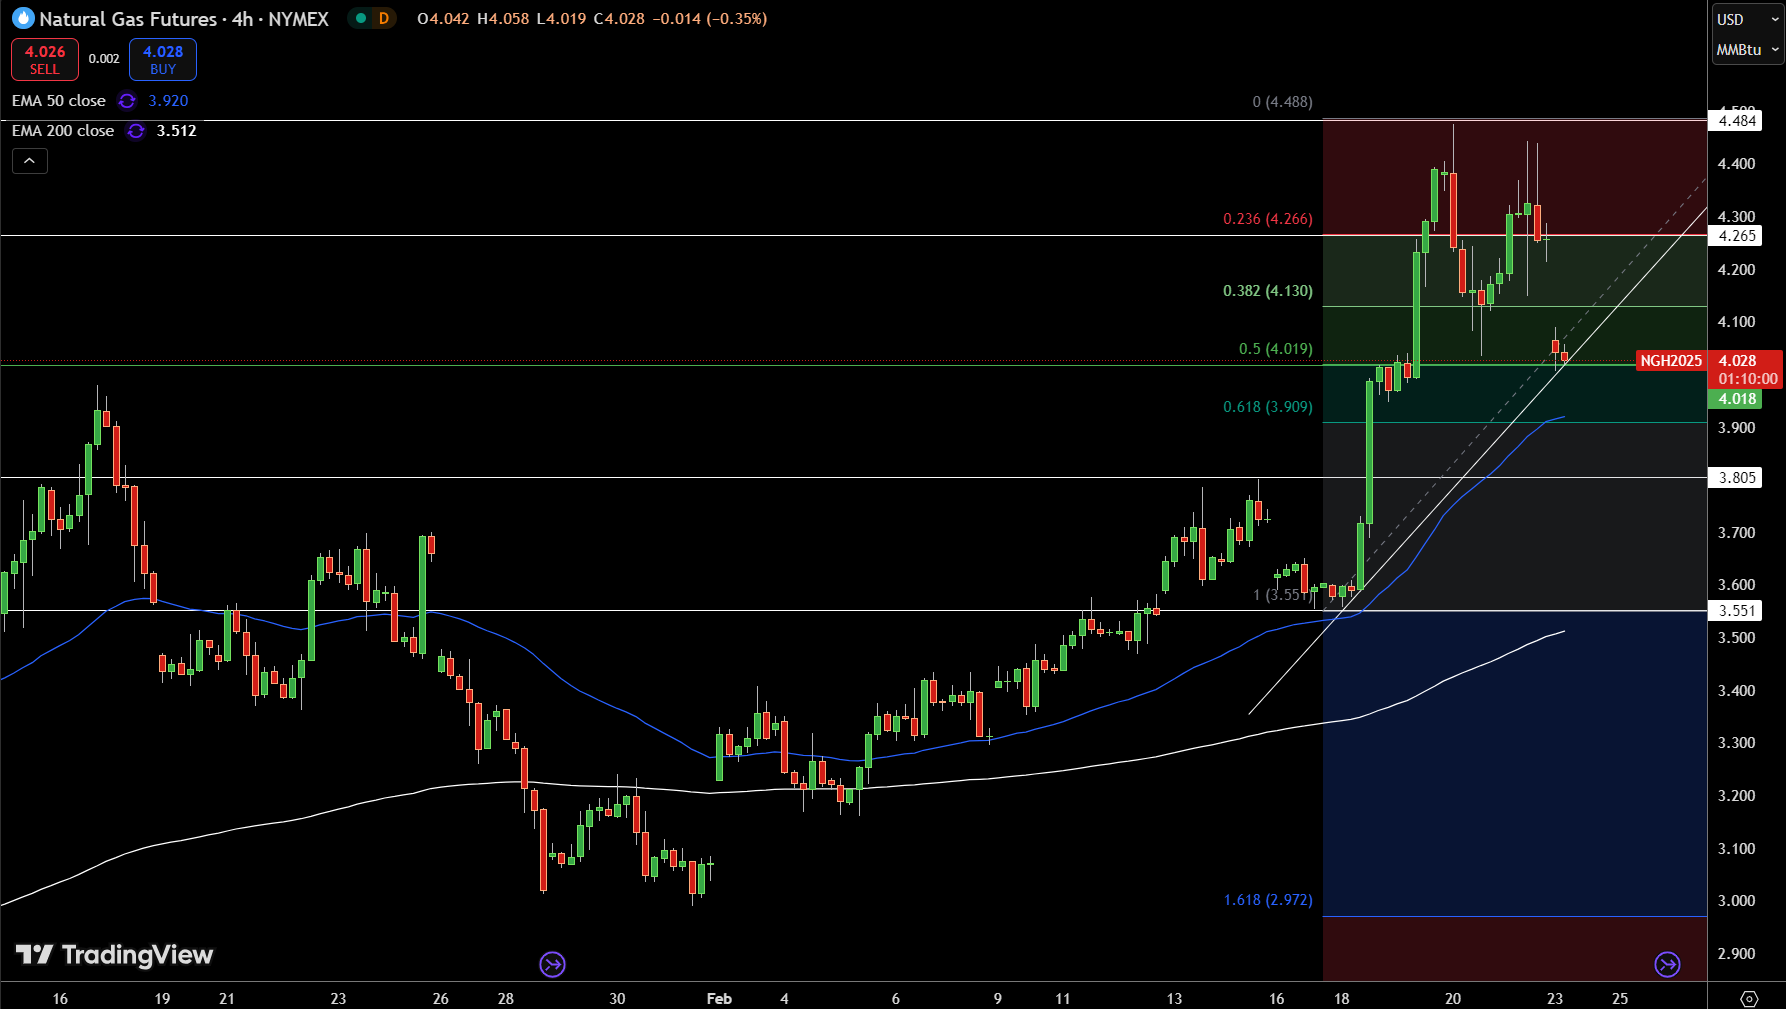Viewport: 1786px width, 1009px height.
Task: Click the 4.028 BUY button
Action: (x=163, y=59)
